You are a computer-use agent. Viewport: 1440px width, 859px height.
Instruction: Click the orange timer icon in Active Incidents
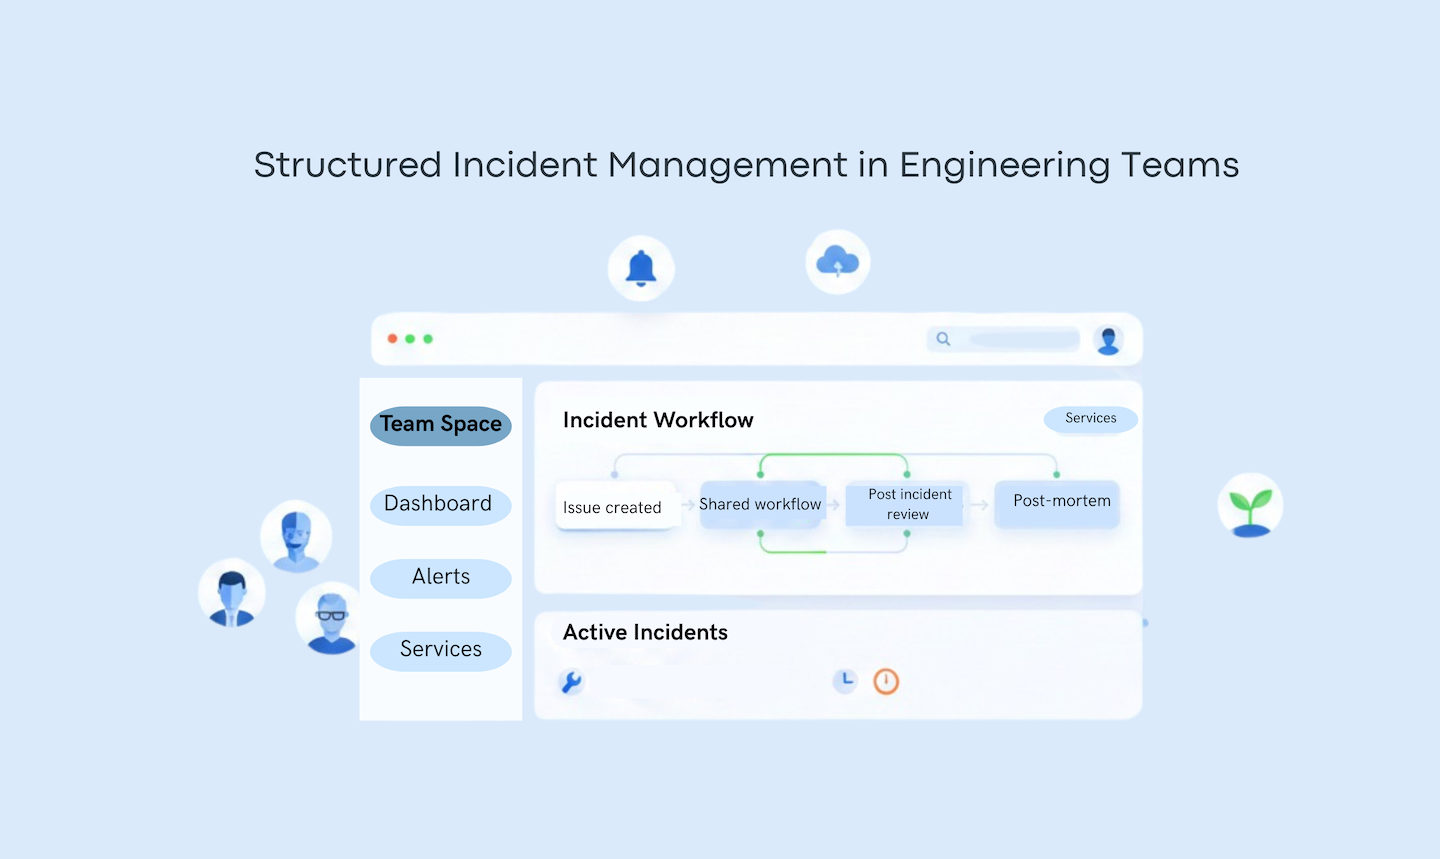tap(886, 681)
